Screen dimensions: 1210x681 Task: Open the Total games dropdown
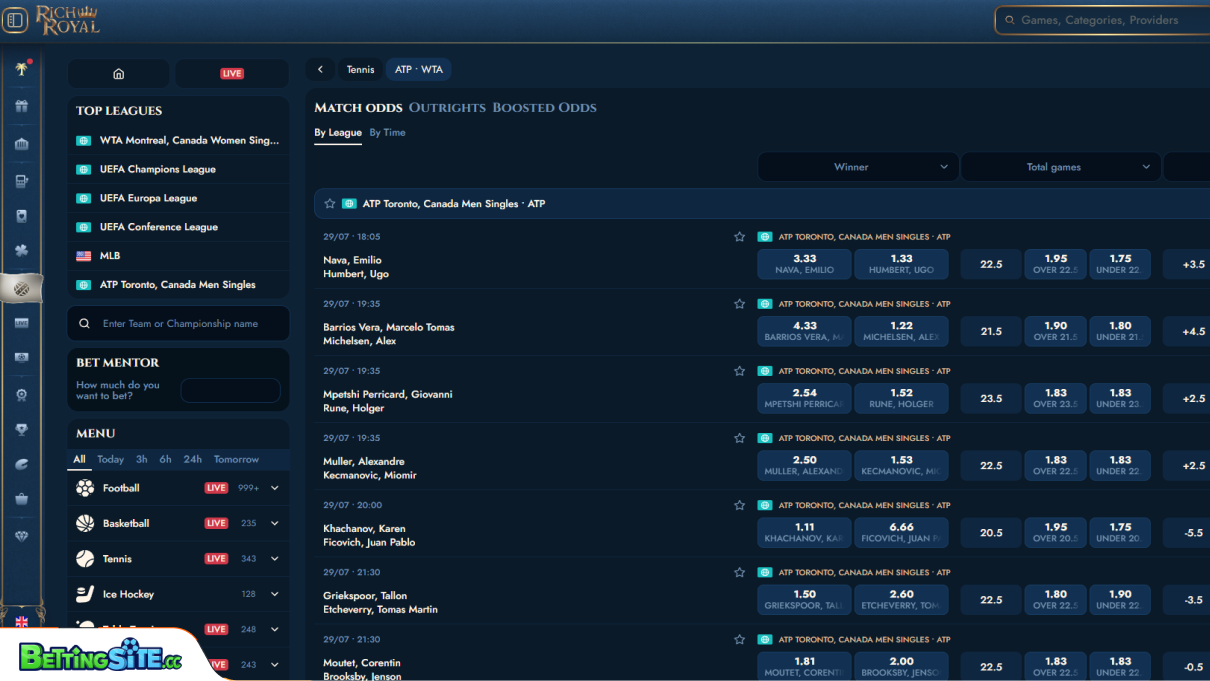click(1060, 166)
